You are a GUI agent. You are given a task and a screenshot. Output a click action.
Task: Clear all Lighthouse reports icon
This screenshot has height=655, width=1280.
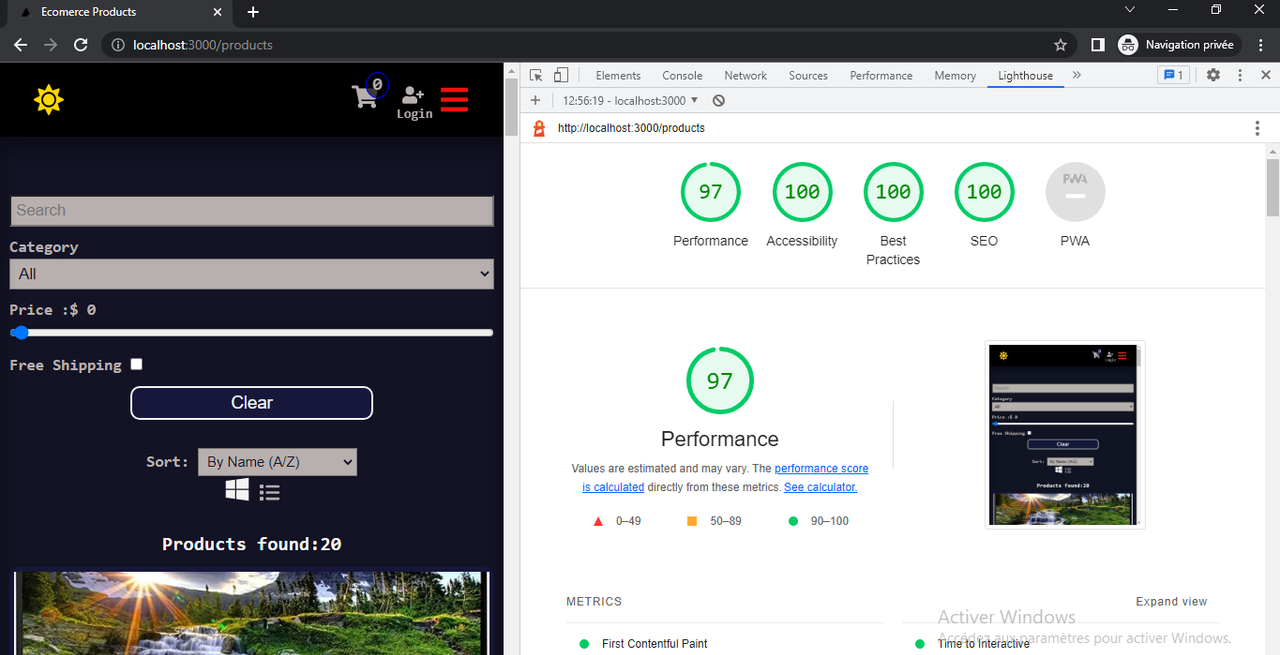[x=718, y=100]
